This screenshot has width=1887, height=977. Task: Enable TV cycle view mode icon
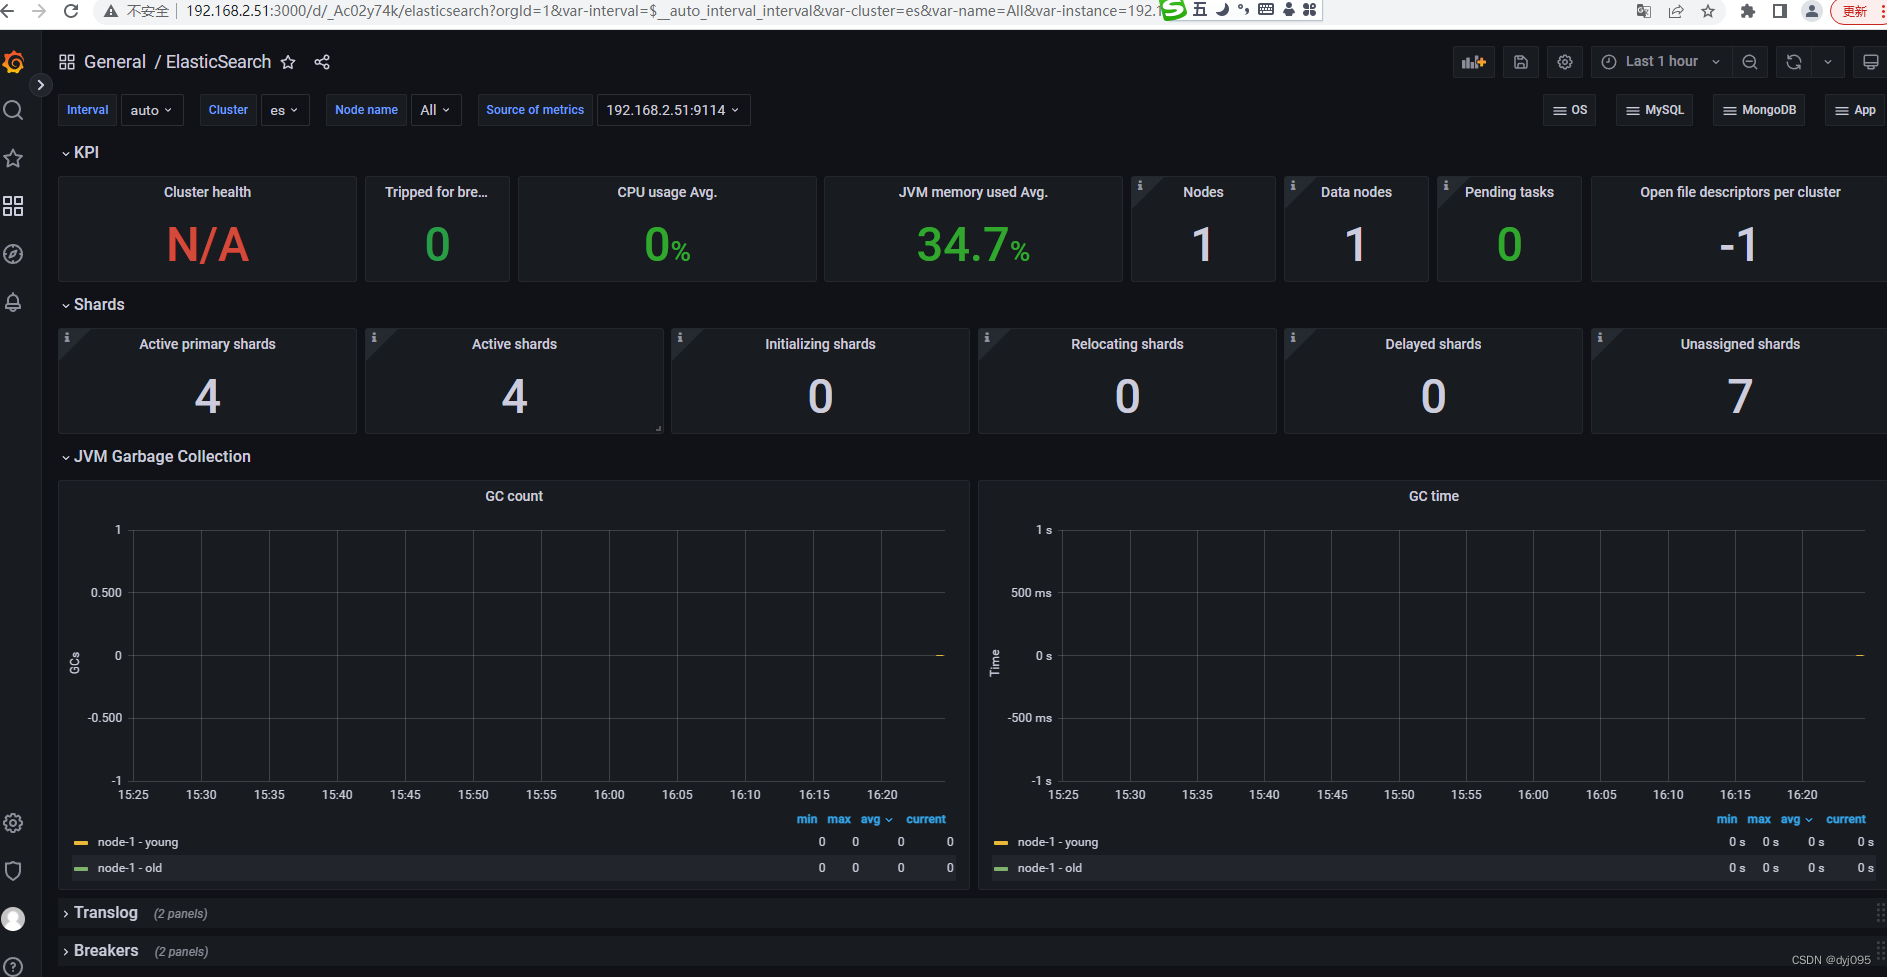[x=1871, y=61]
